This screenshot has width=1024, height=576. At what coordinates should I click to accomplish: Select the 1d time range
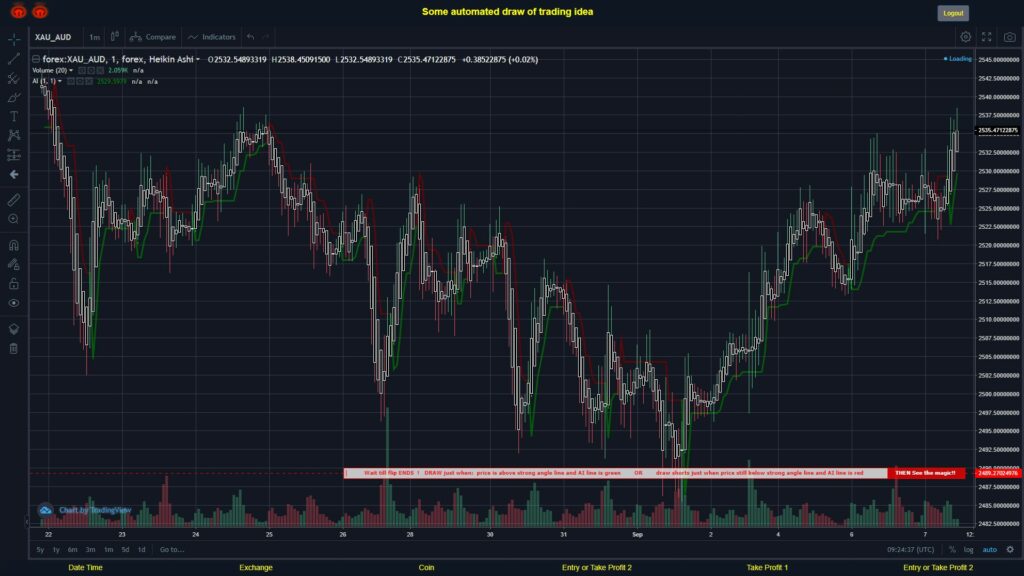coord(142,550)
